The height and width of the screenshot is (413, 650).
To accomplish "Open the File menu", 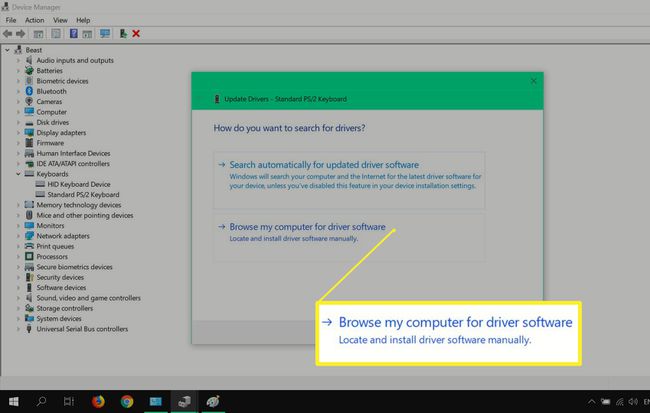I will click(11, 20).
